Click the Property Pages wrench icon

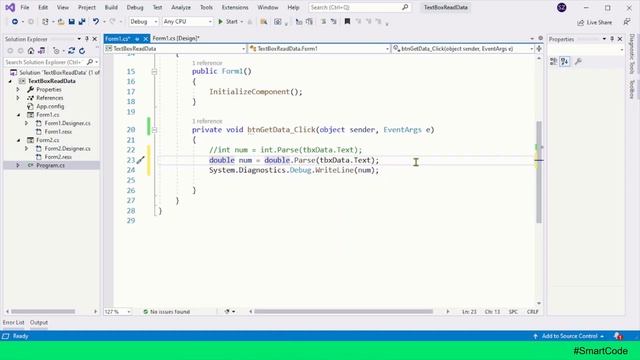578,62
